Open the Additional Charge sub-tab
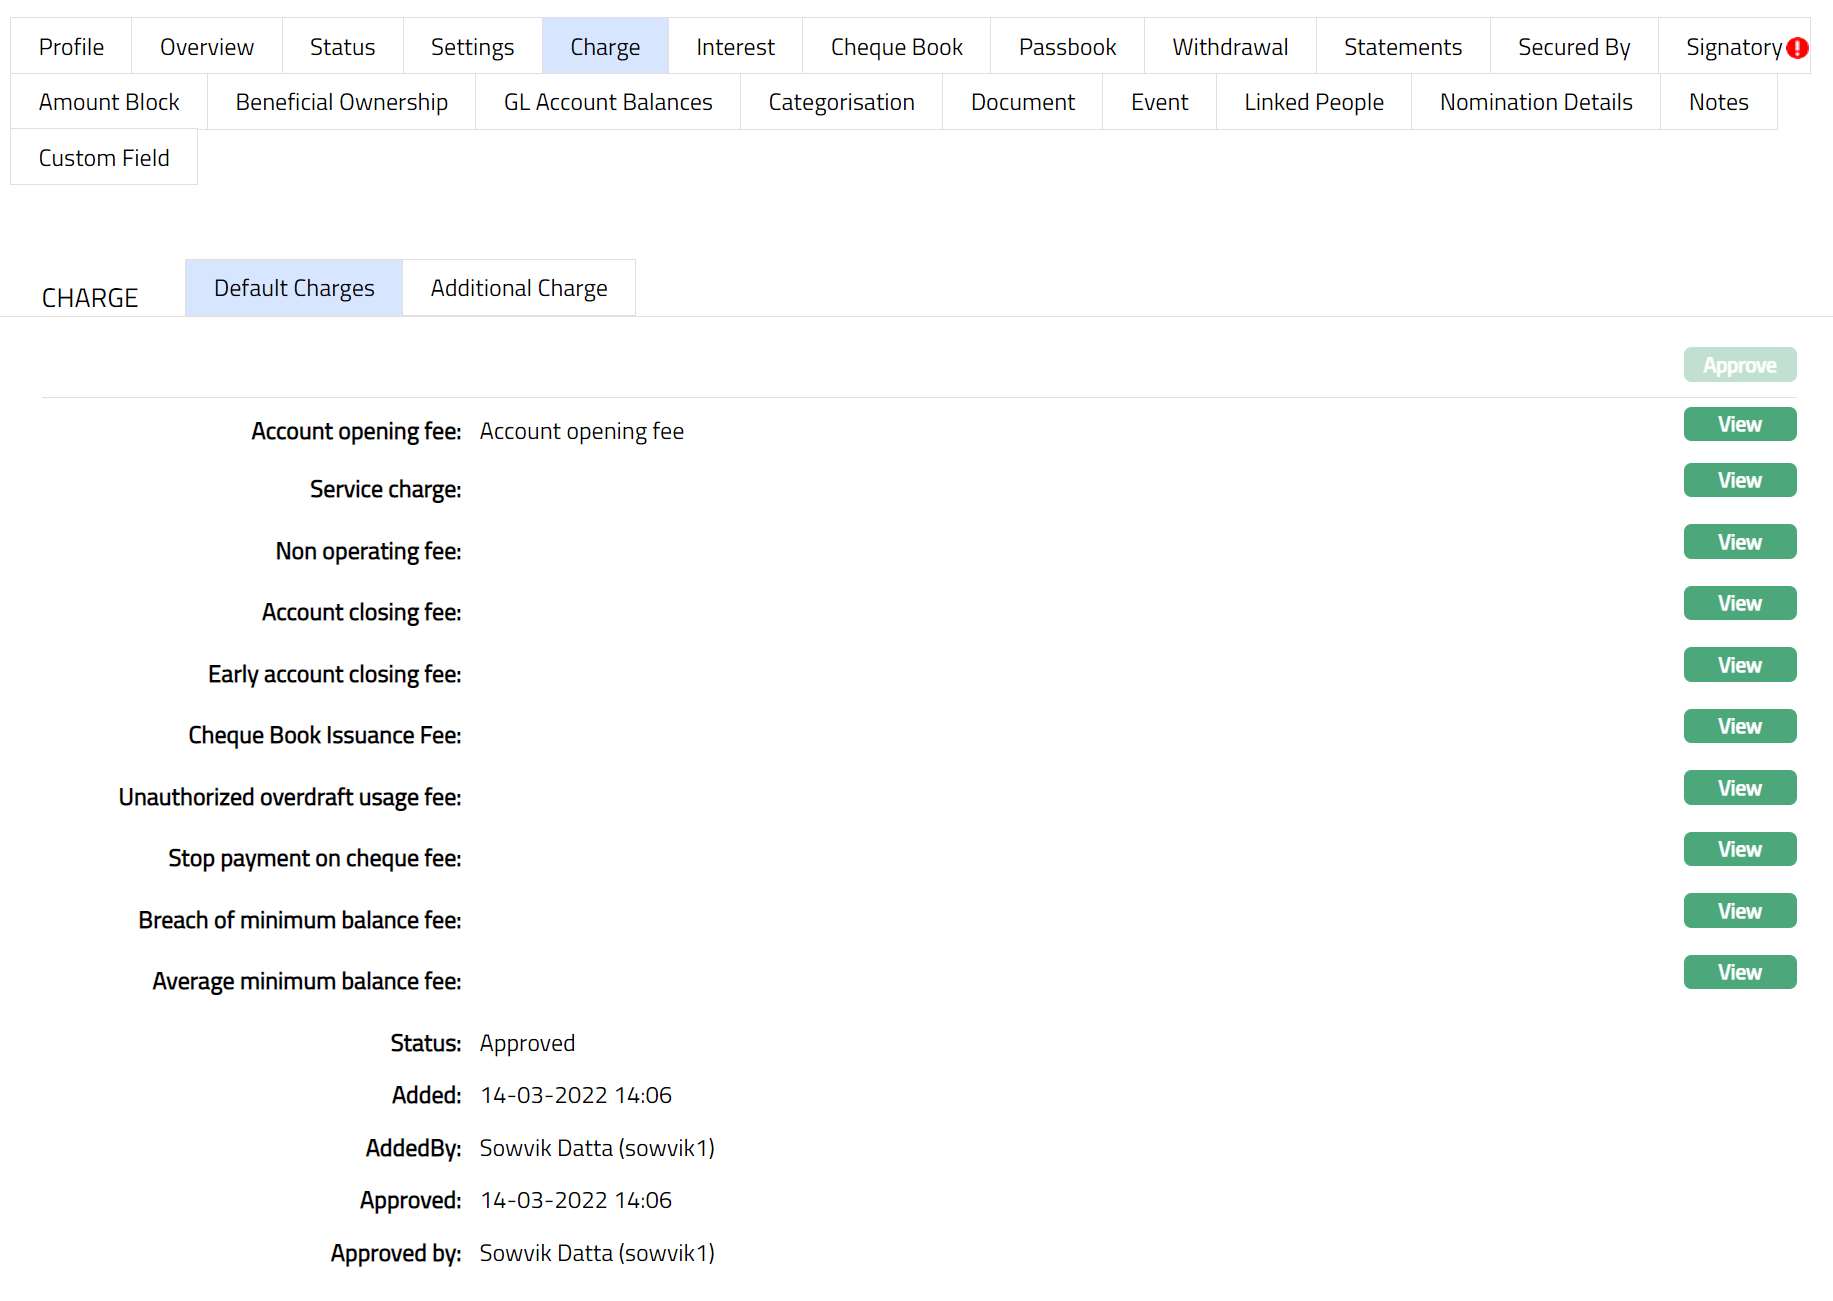The height and width of the screenshot is (1301, 1833). pos(518,288)
